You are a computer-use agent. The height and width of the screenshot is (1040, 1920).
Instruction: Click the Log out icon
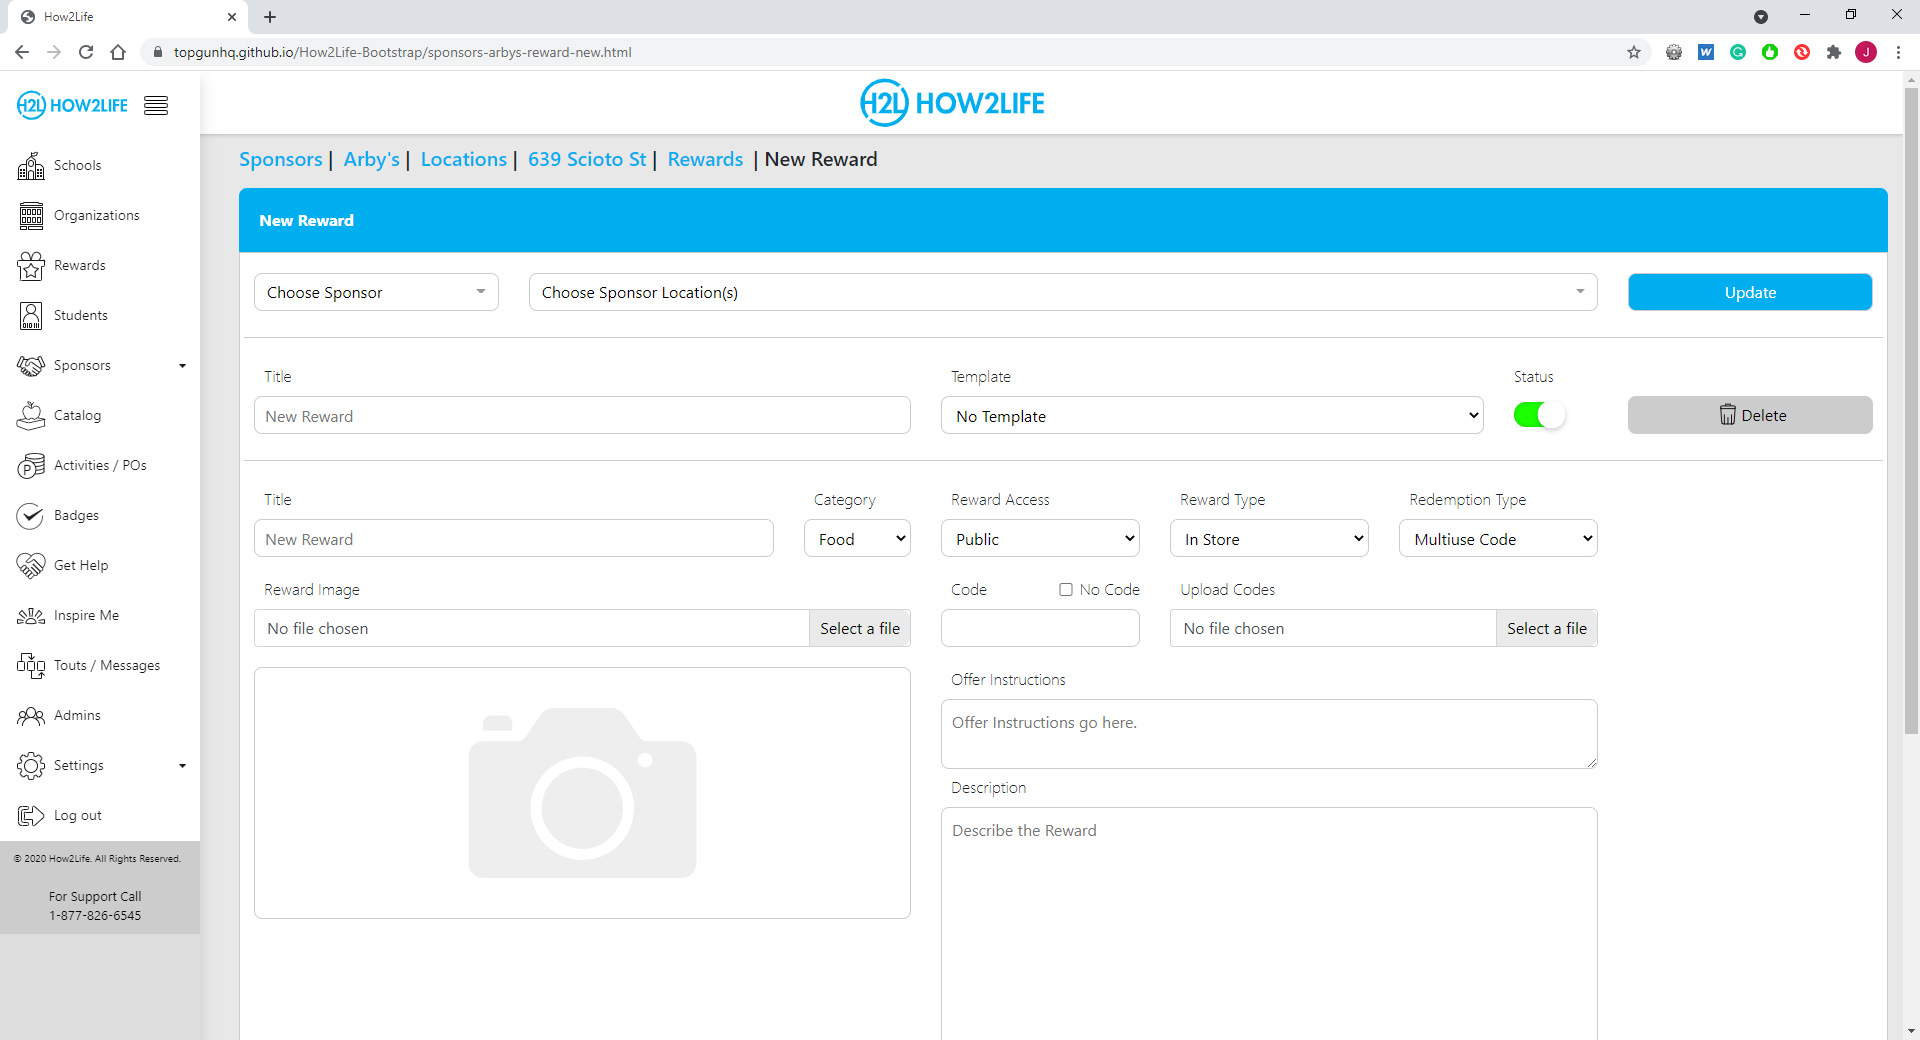[31, 816]
